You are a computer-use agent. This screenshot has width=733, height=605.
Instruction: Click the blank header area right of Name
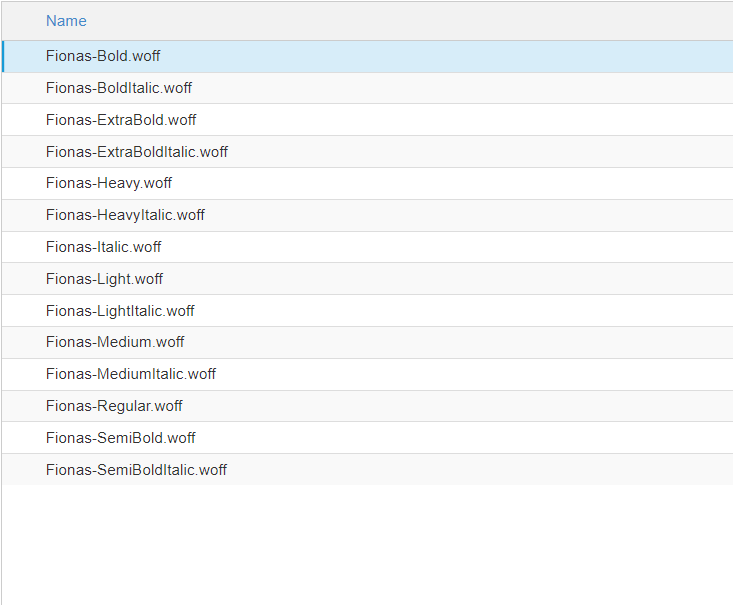410,21
